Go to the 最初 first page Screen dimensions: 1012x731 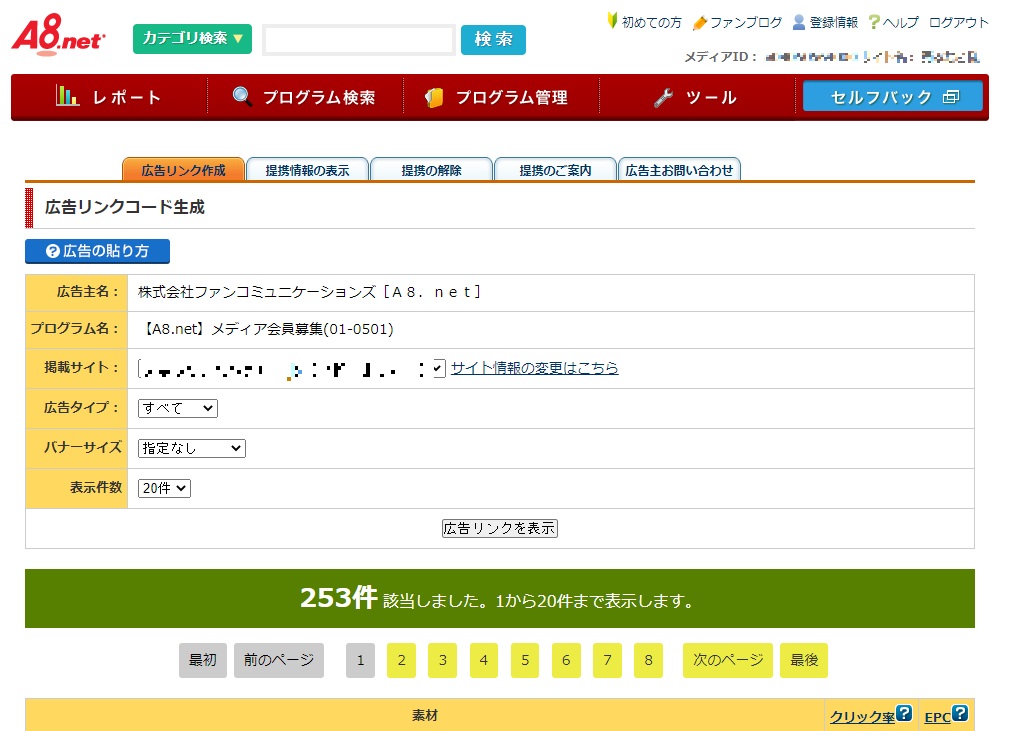coord(203,660)
